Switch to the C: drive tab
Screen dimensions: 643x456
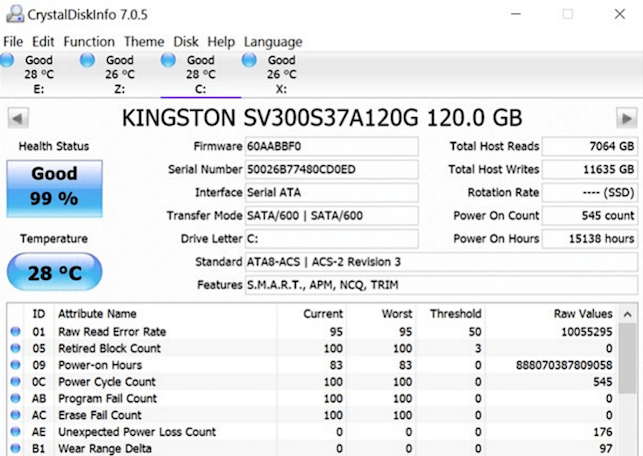[x=200, y=74]
